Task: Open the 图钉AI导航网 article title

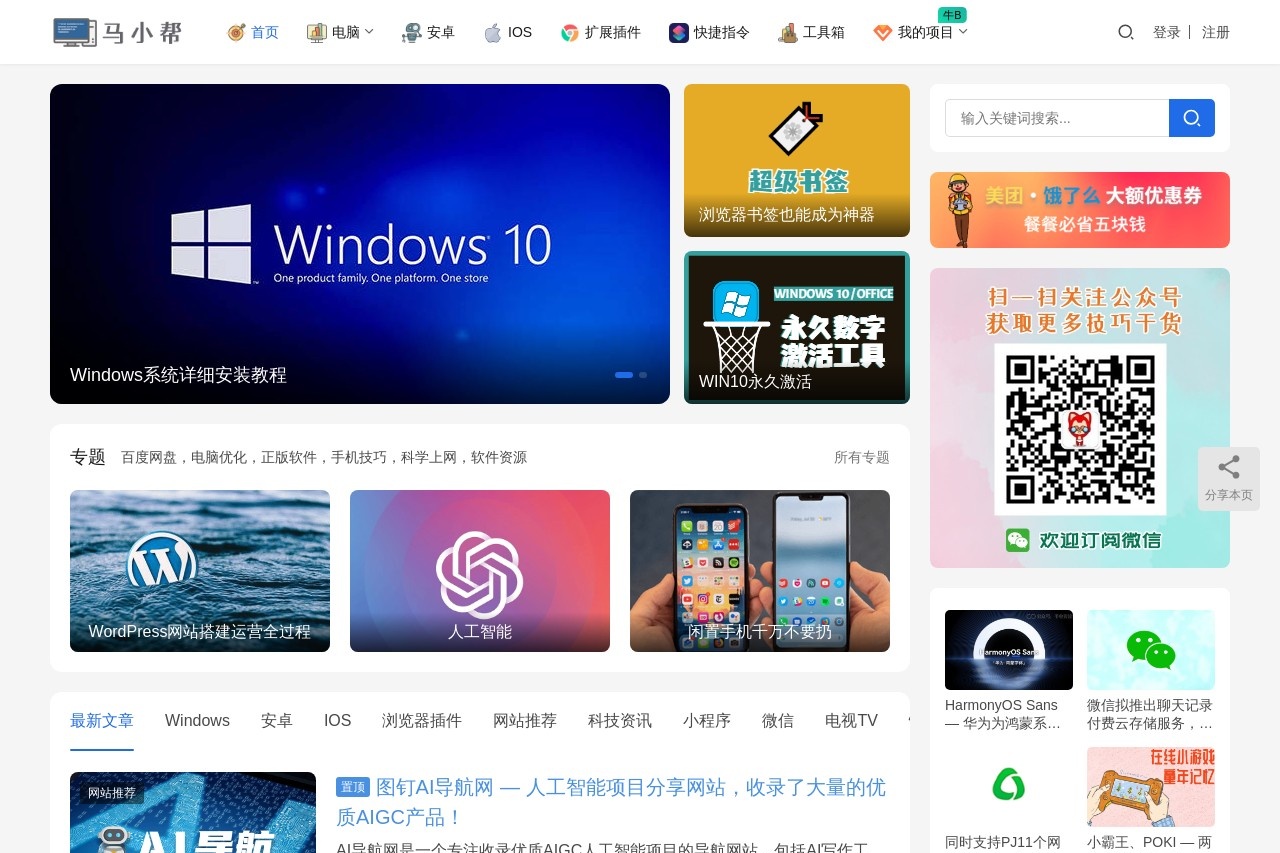Action: tap(611, 802)
